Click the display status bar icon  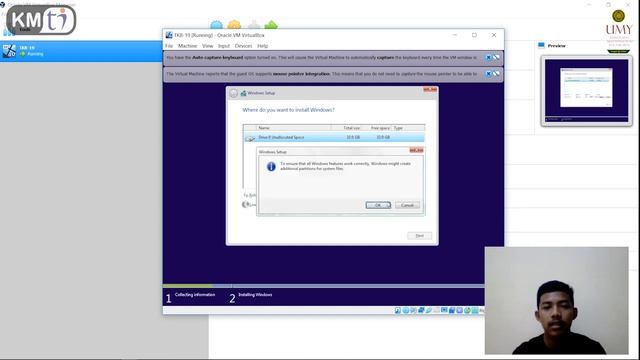(444, 311)
